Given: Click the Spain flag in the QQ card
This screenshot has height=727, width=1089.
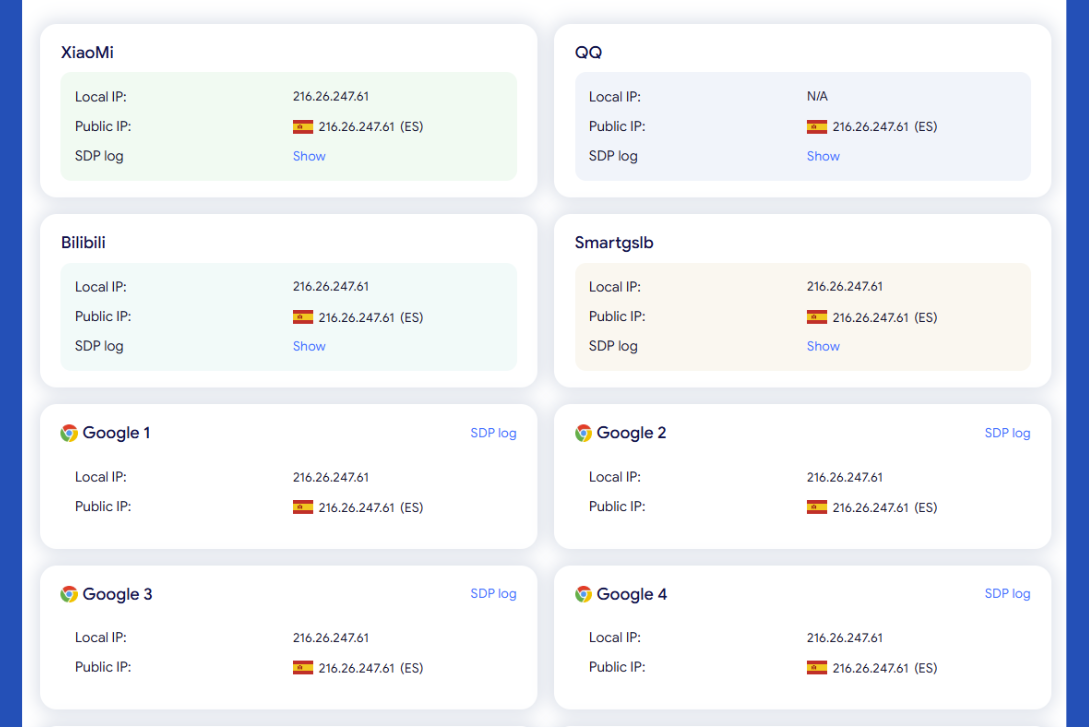Looking at the screenshot, I should pyautogui.click(x=817, y=127).
